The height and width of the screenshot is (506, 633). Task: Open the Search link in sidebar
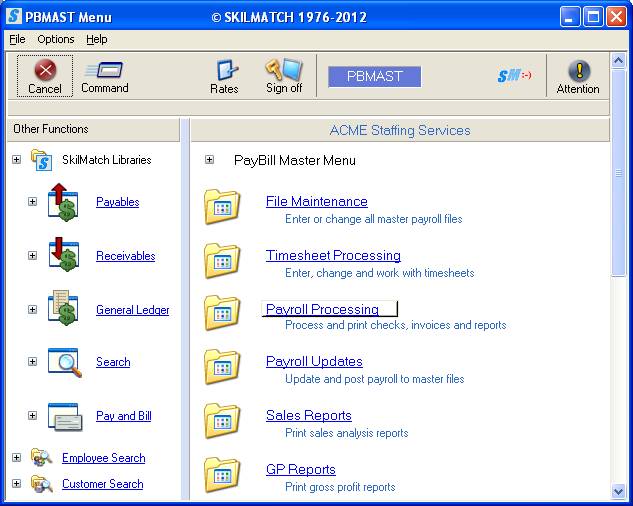(113, 362)
